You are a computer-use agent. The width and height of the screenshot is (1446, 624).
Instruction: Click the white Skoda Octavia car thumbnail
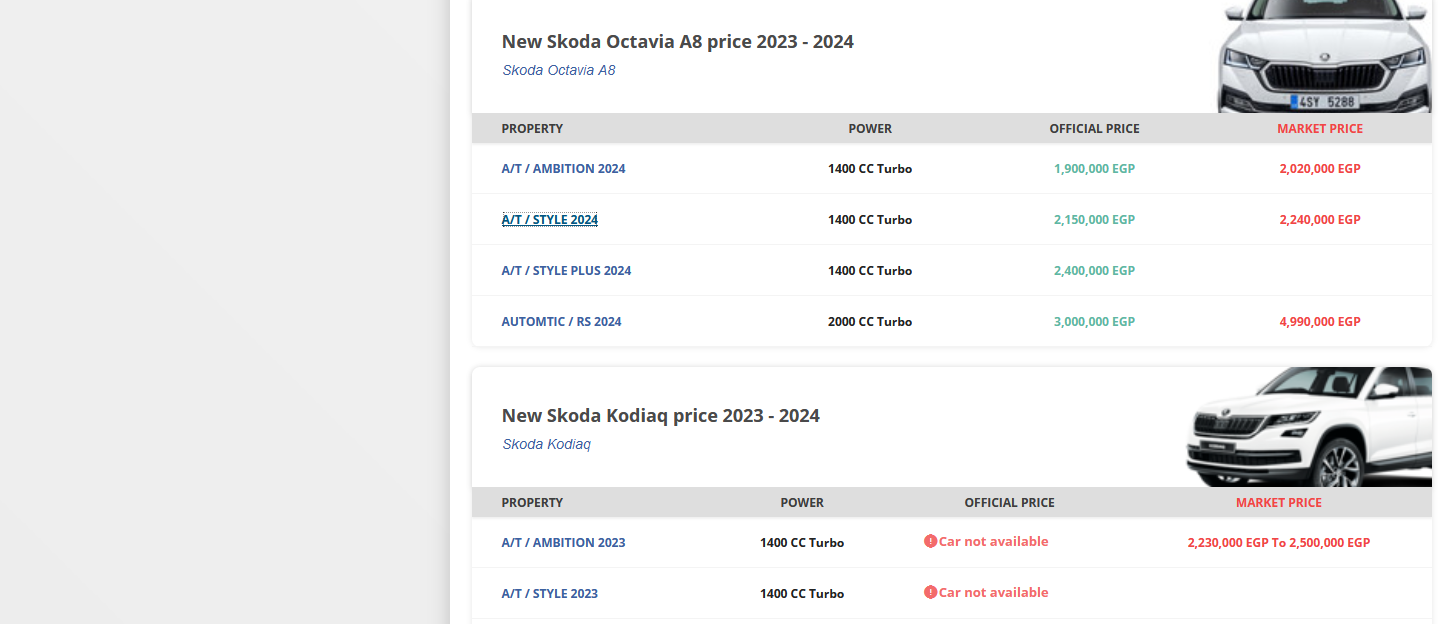point(1324,56)
